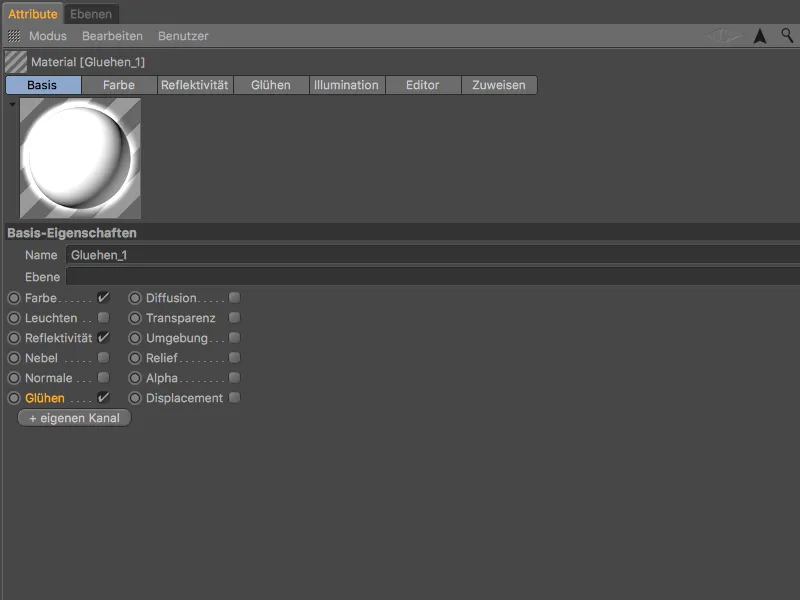This screenshot has height=600, width=800.
Task: Click the magnifying glass search icon
Action: tap(787, 35)
